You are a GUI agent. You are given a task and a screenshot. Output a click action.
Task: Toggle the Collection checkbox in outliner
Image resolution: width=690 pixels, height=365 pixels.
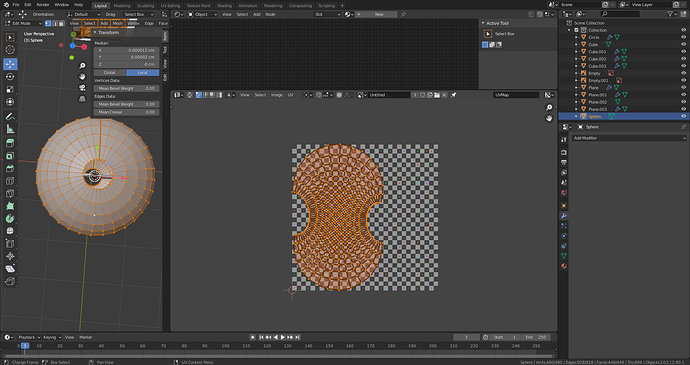(576, 30)
